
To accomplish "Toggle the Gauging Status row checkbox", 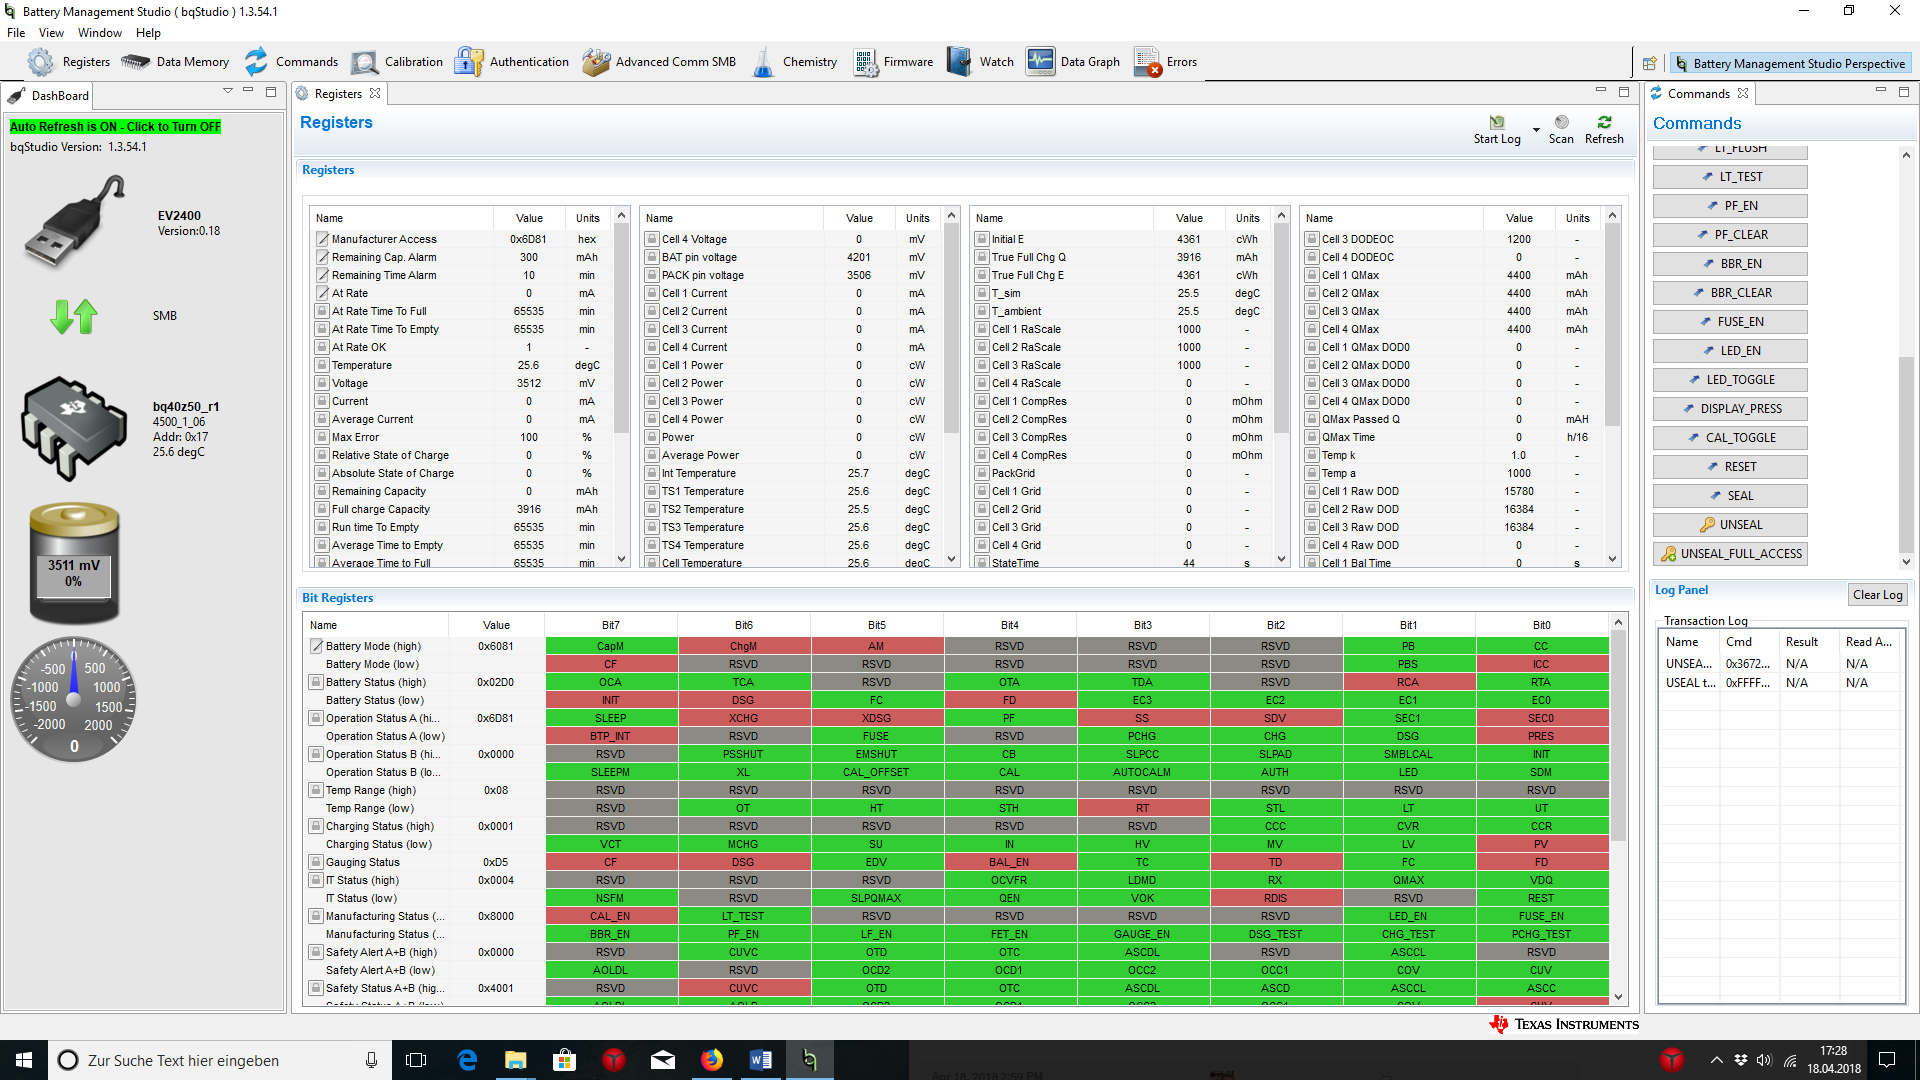I will tap(316, 862).
